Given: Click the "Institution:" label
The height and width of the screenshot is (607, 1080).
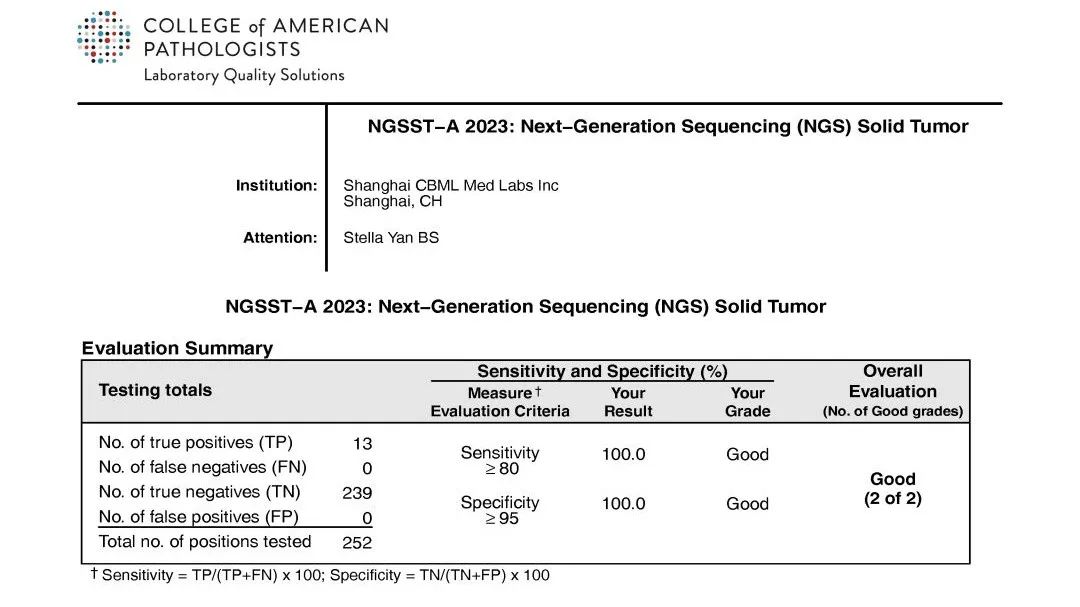Looking at the screenshot, I should click(276, 185).
